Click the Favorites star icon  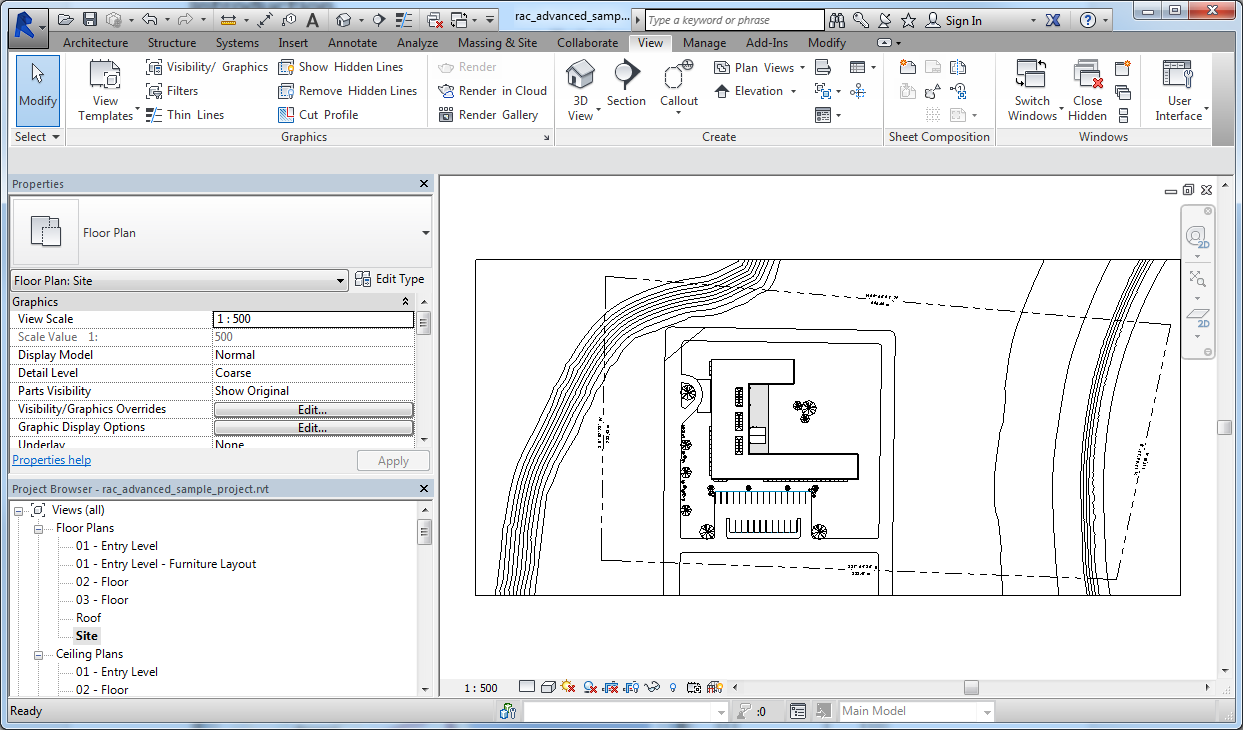click(x=908, y=20)
